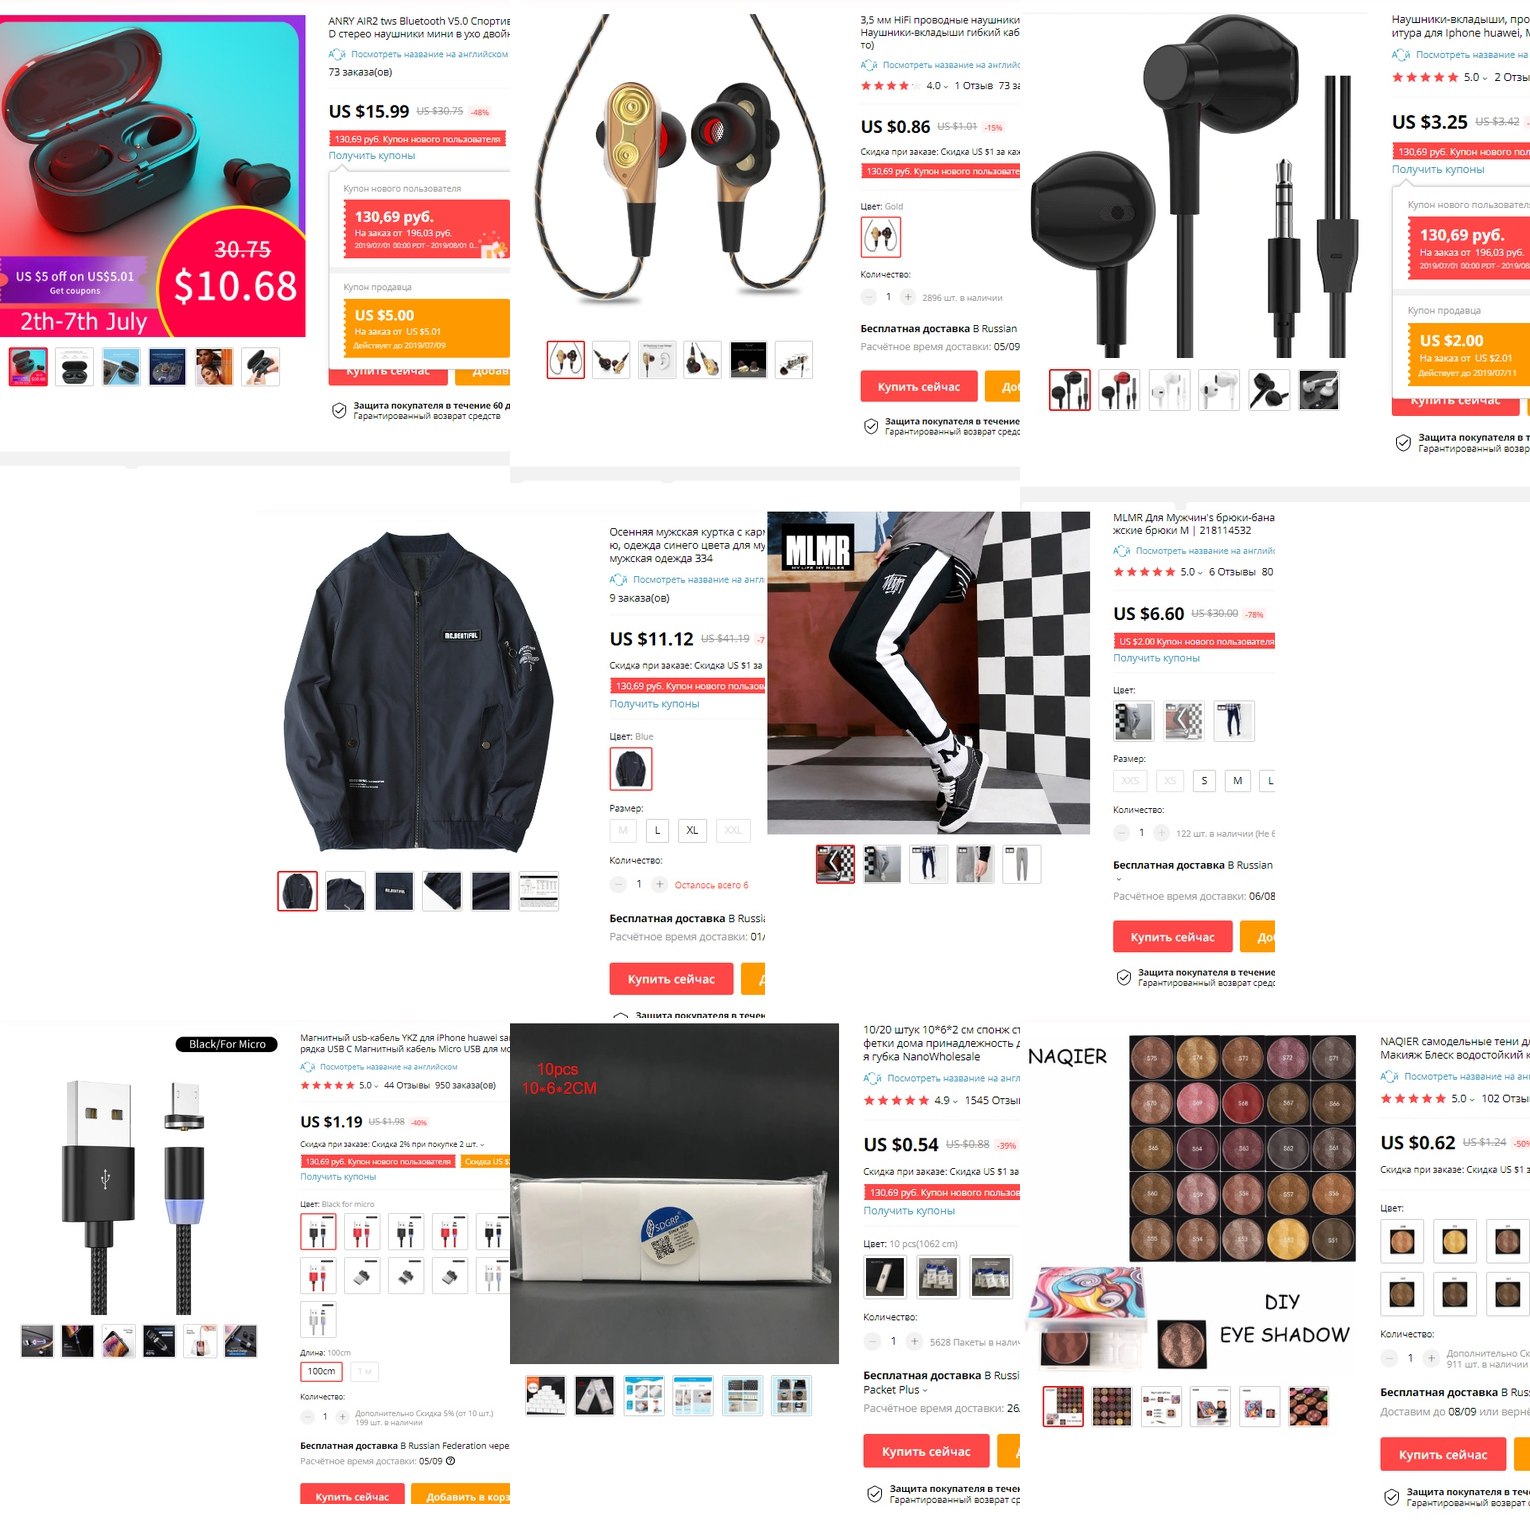Click translate icon beside the NAQIER eyeshadow title

1389,1076
